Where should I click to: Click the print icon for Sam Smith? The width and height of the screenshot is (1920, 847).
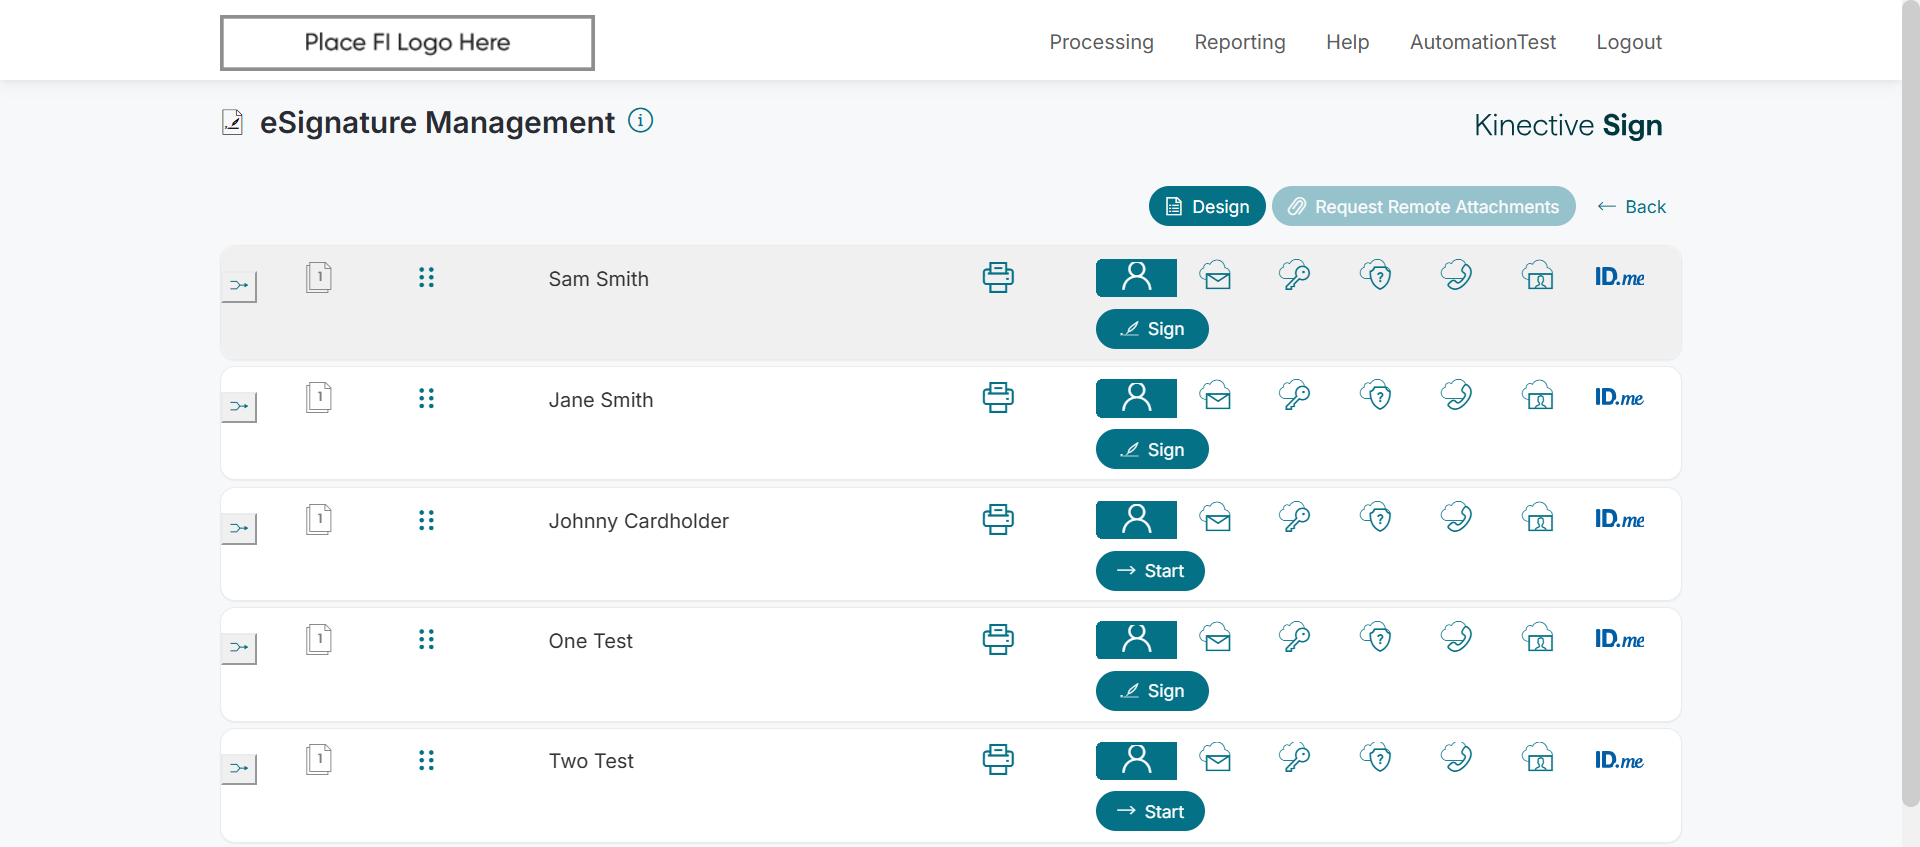pyautogui.click(x=997, y=277)
